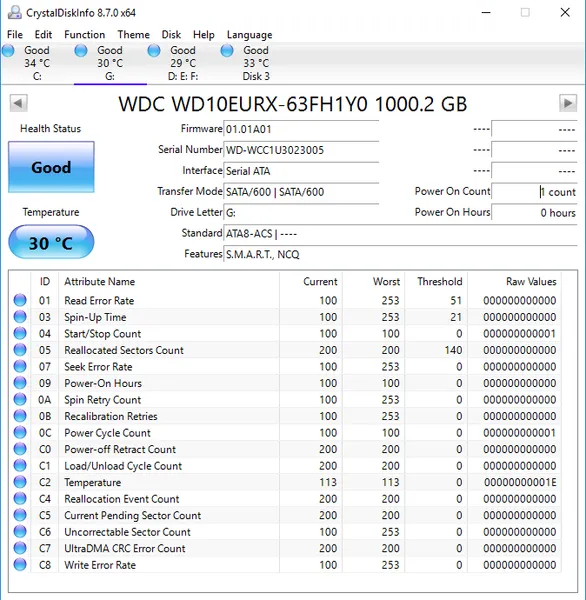Select current value 113 in Temperature row
Image resolution: width=586 pixels, height=600 pixels.
[x=328, y=482]
